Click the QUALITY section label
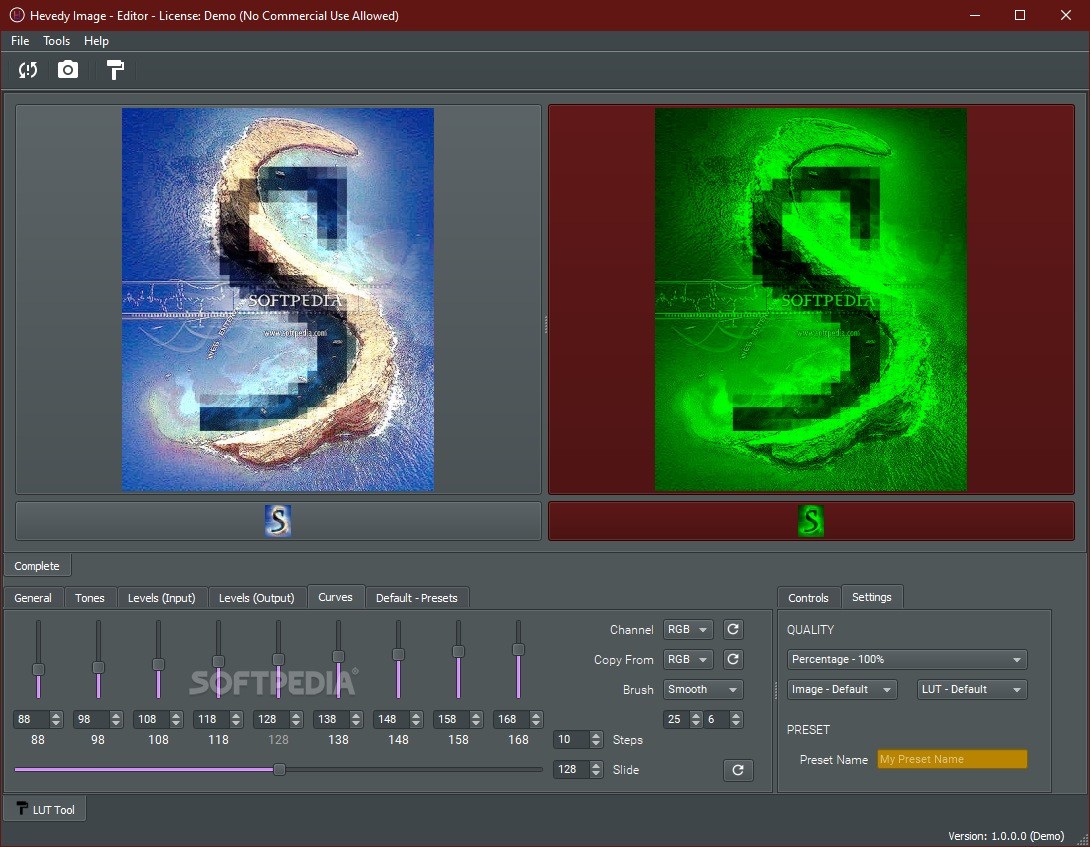 810,629
